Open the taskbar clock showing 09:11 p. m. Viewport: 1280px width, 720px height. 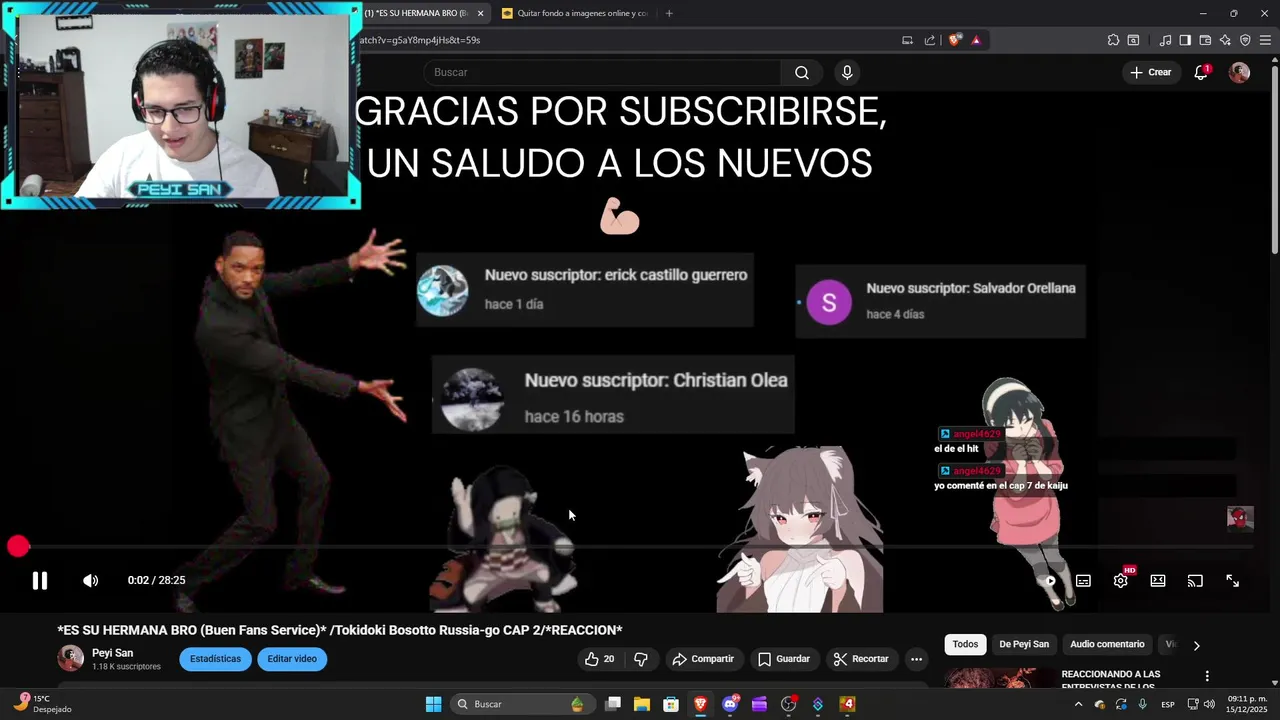(x=1247, y=704)
